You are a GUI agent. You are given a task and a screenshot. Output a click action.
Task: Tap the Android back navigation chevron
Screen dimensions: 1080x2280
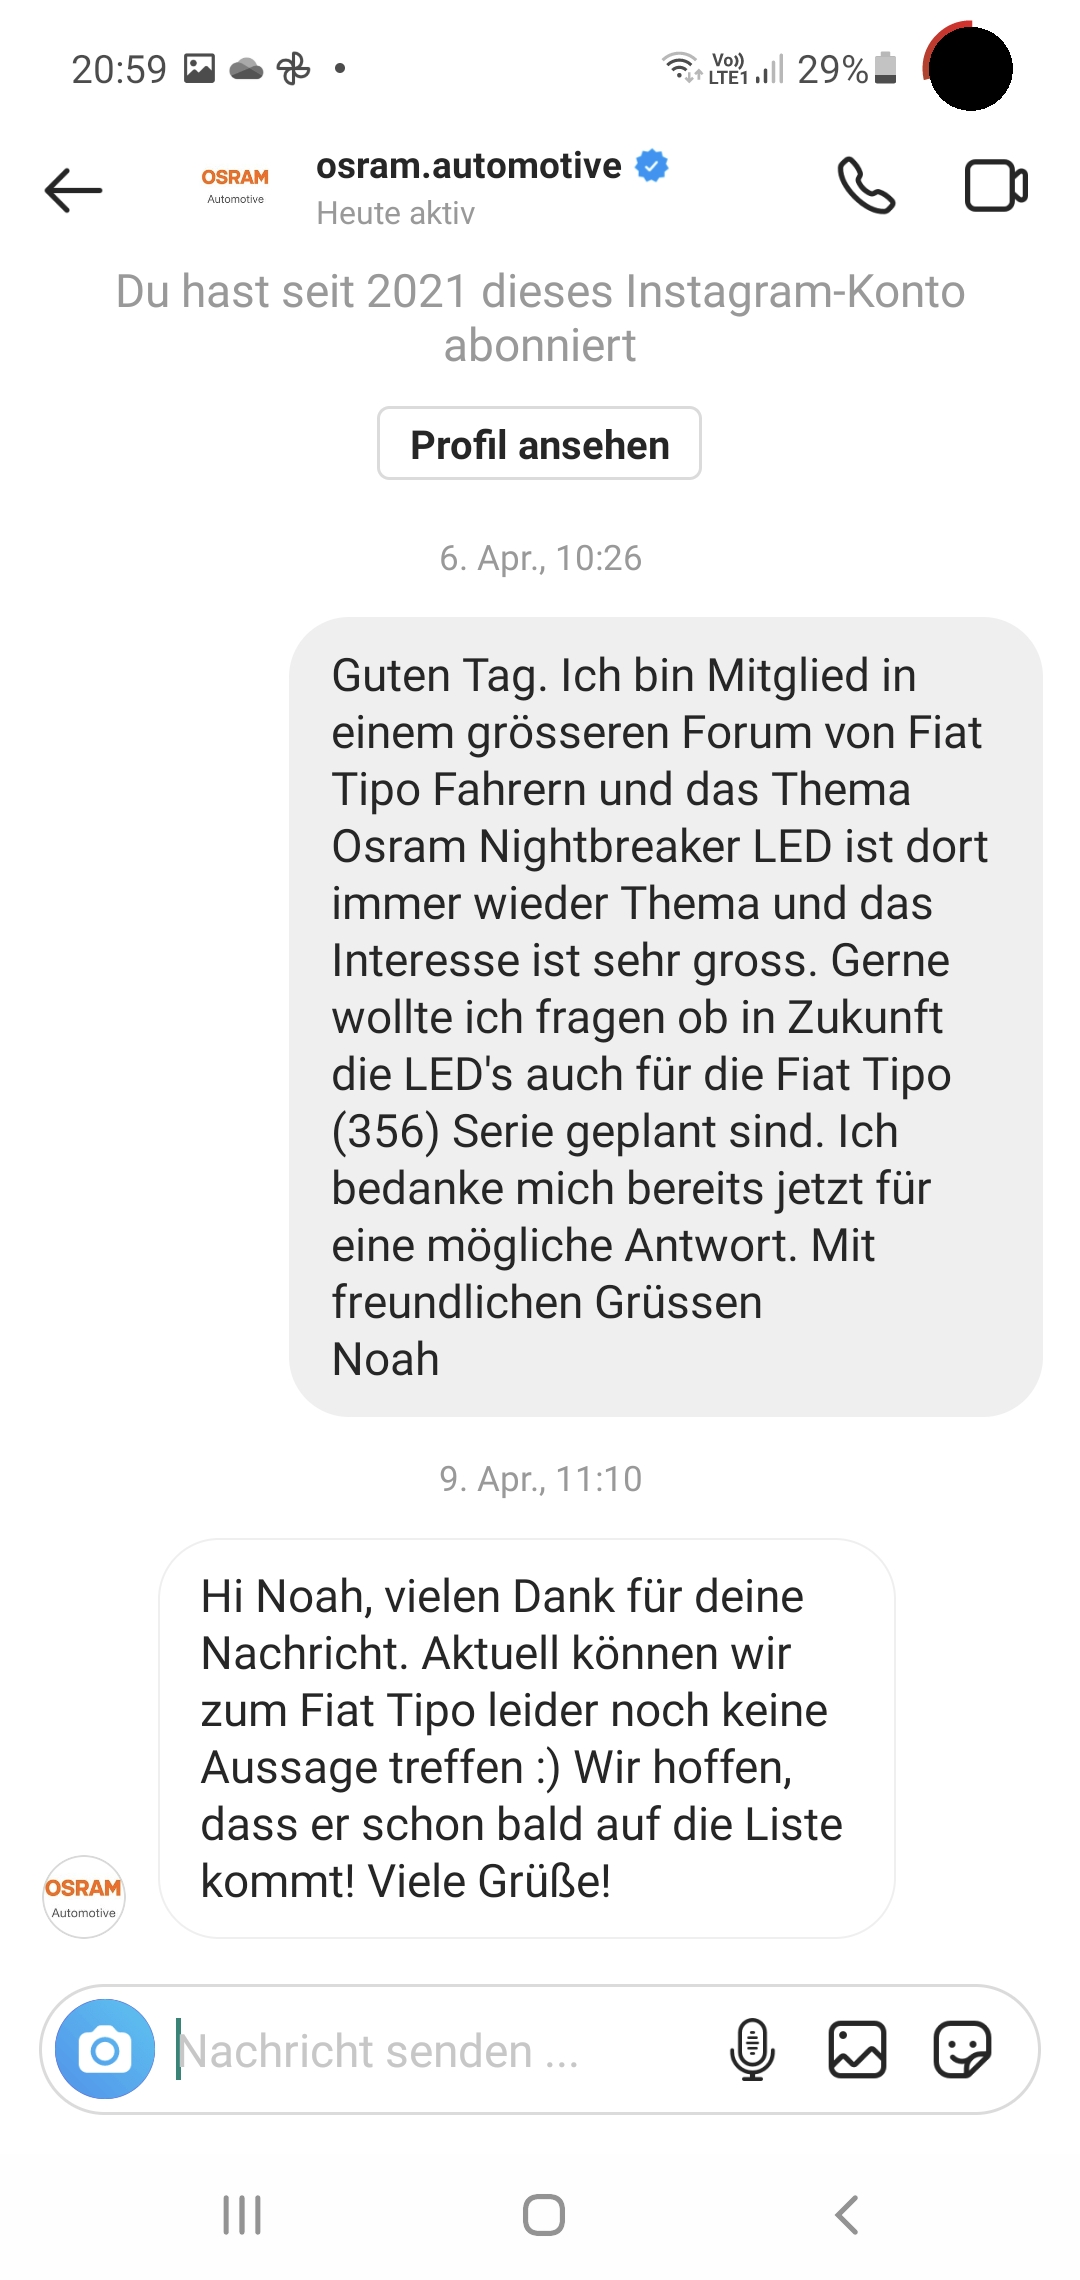pos(847,2215)
